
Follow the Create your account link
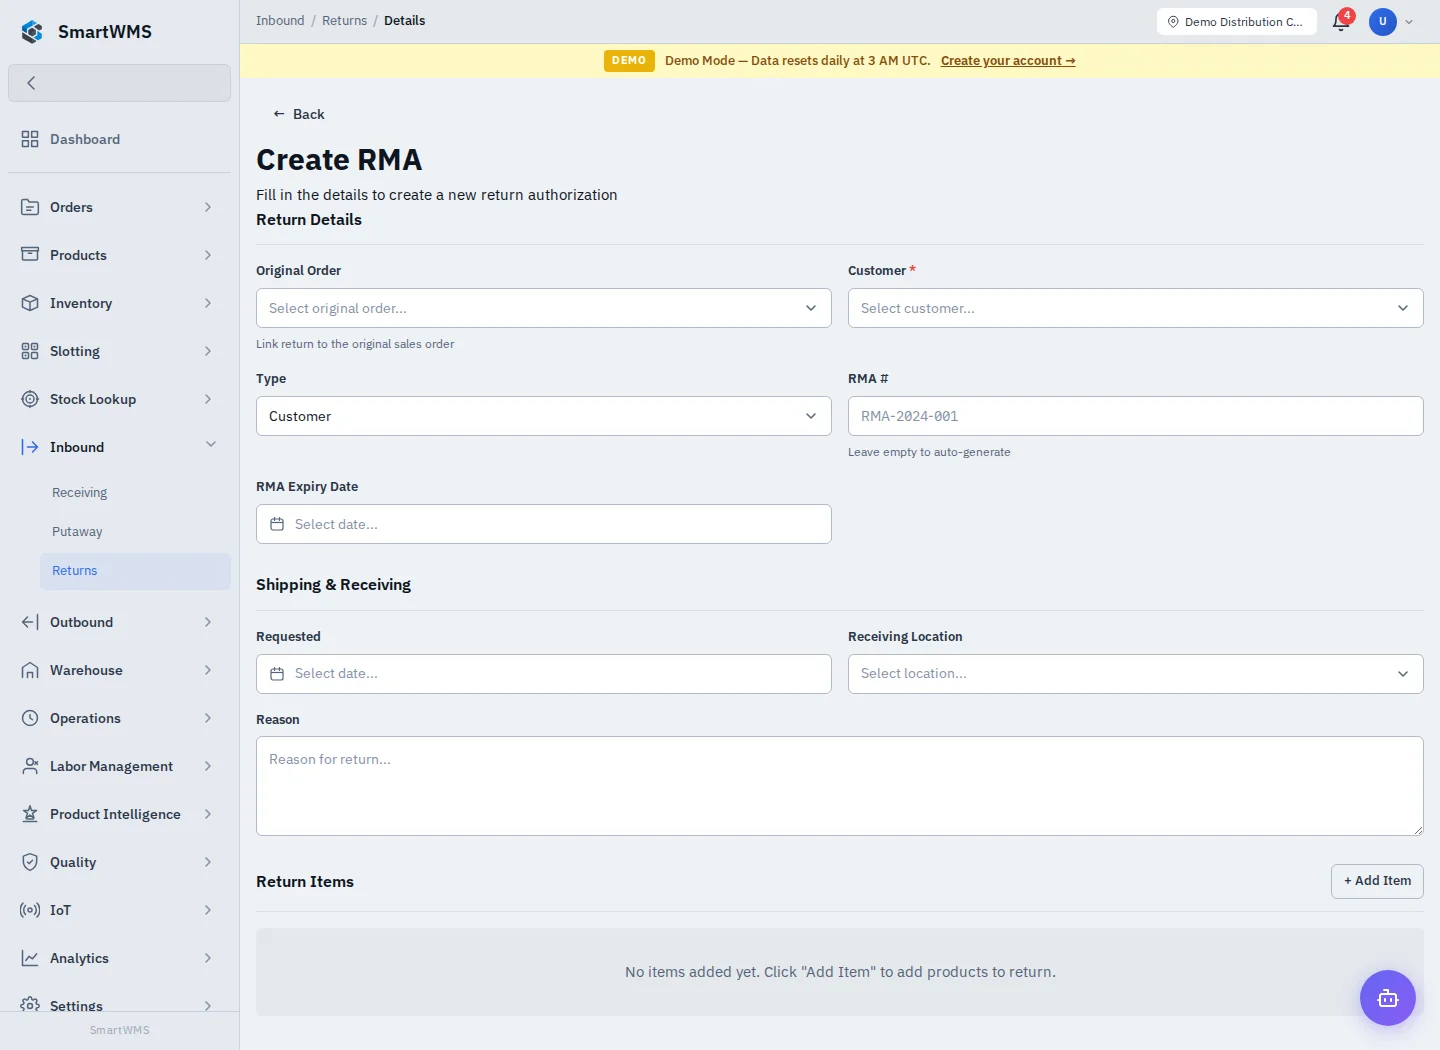pyautogui.click(x=1008, y=61)
